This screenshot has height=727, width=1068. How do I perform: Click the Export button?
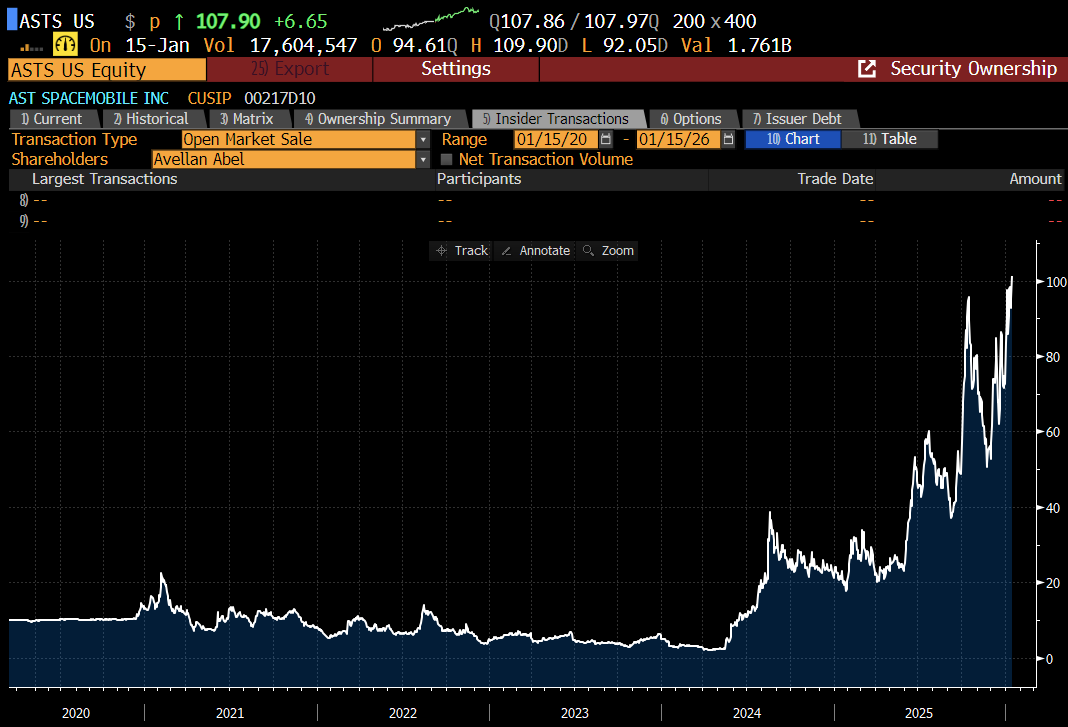289,69
